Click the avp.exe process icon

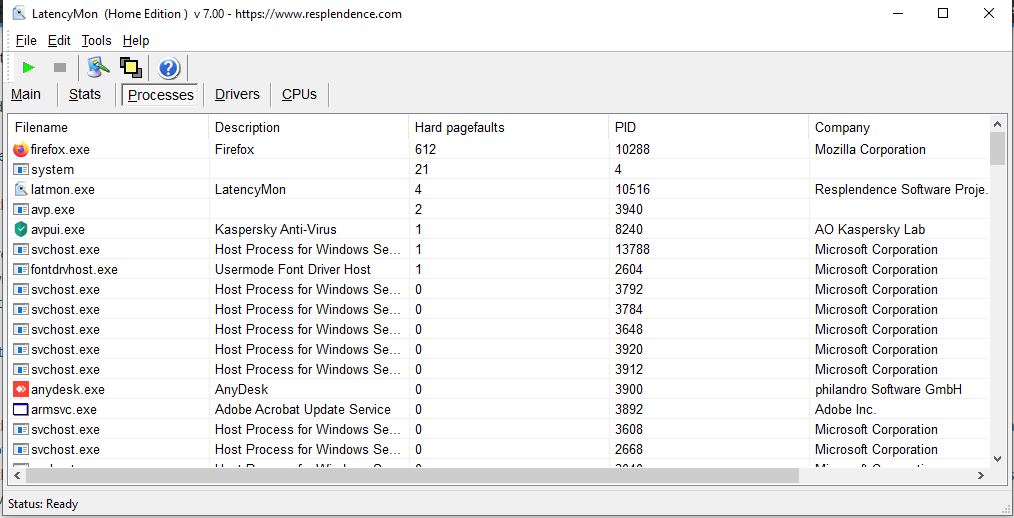coord(21,210)
